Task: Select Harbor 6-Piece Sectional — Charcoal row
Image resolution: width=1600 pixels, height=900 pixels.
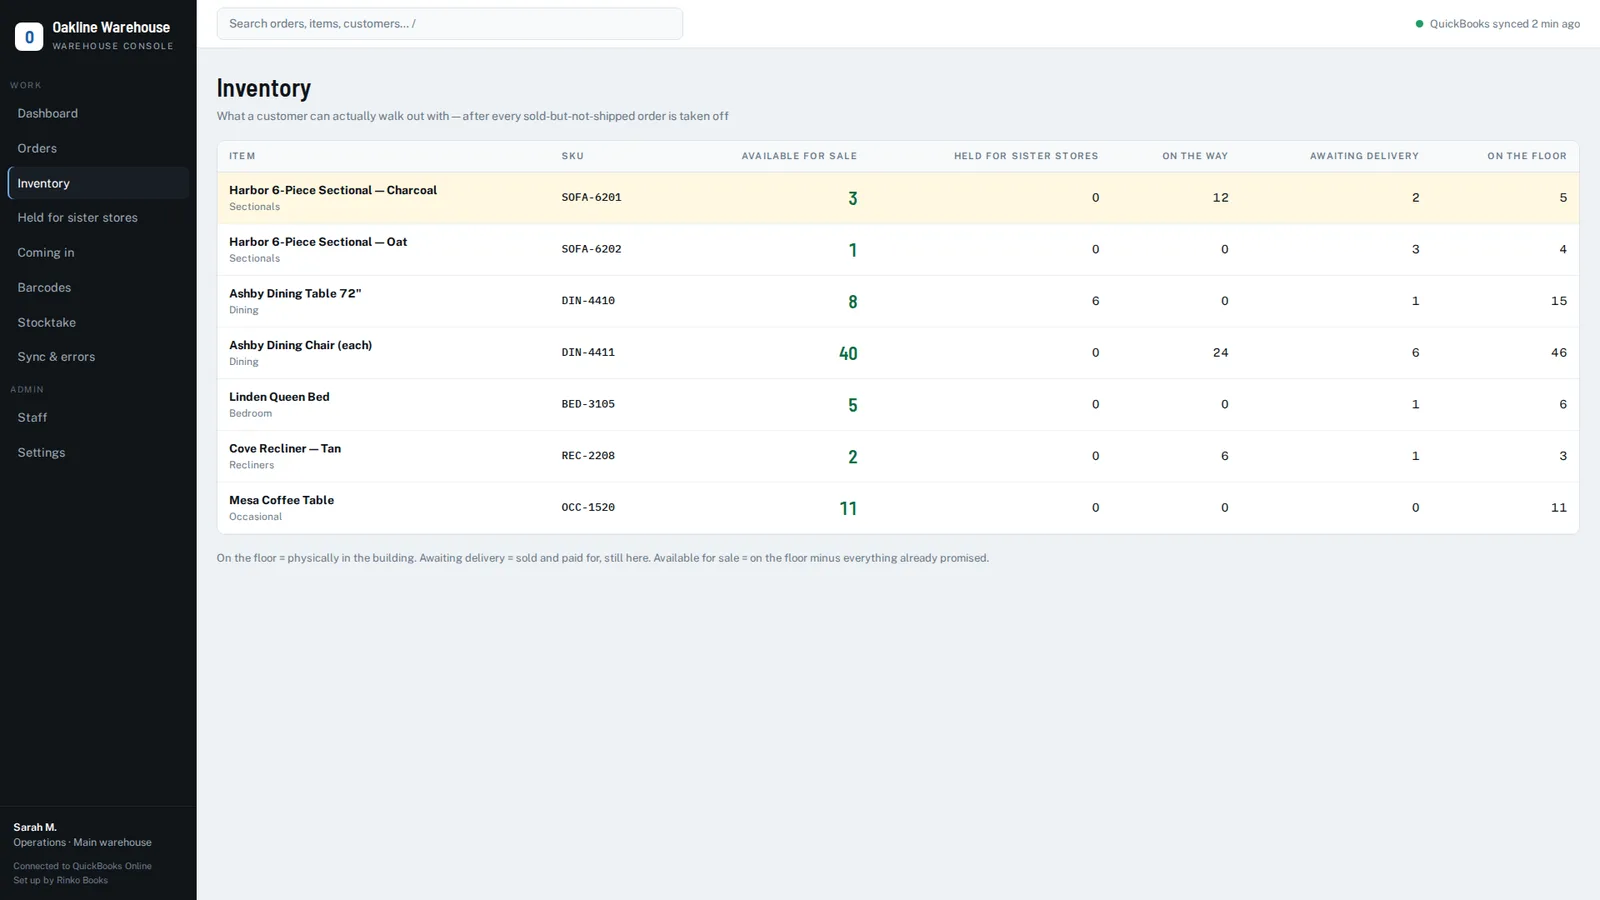Action: [898, 198]
